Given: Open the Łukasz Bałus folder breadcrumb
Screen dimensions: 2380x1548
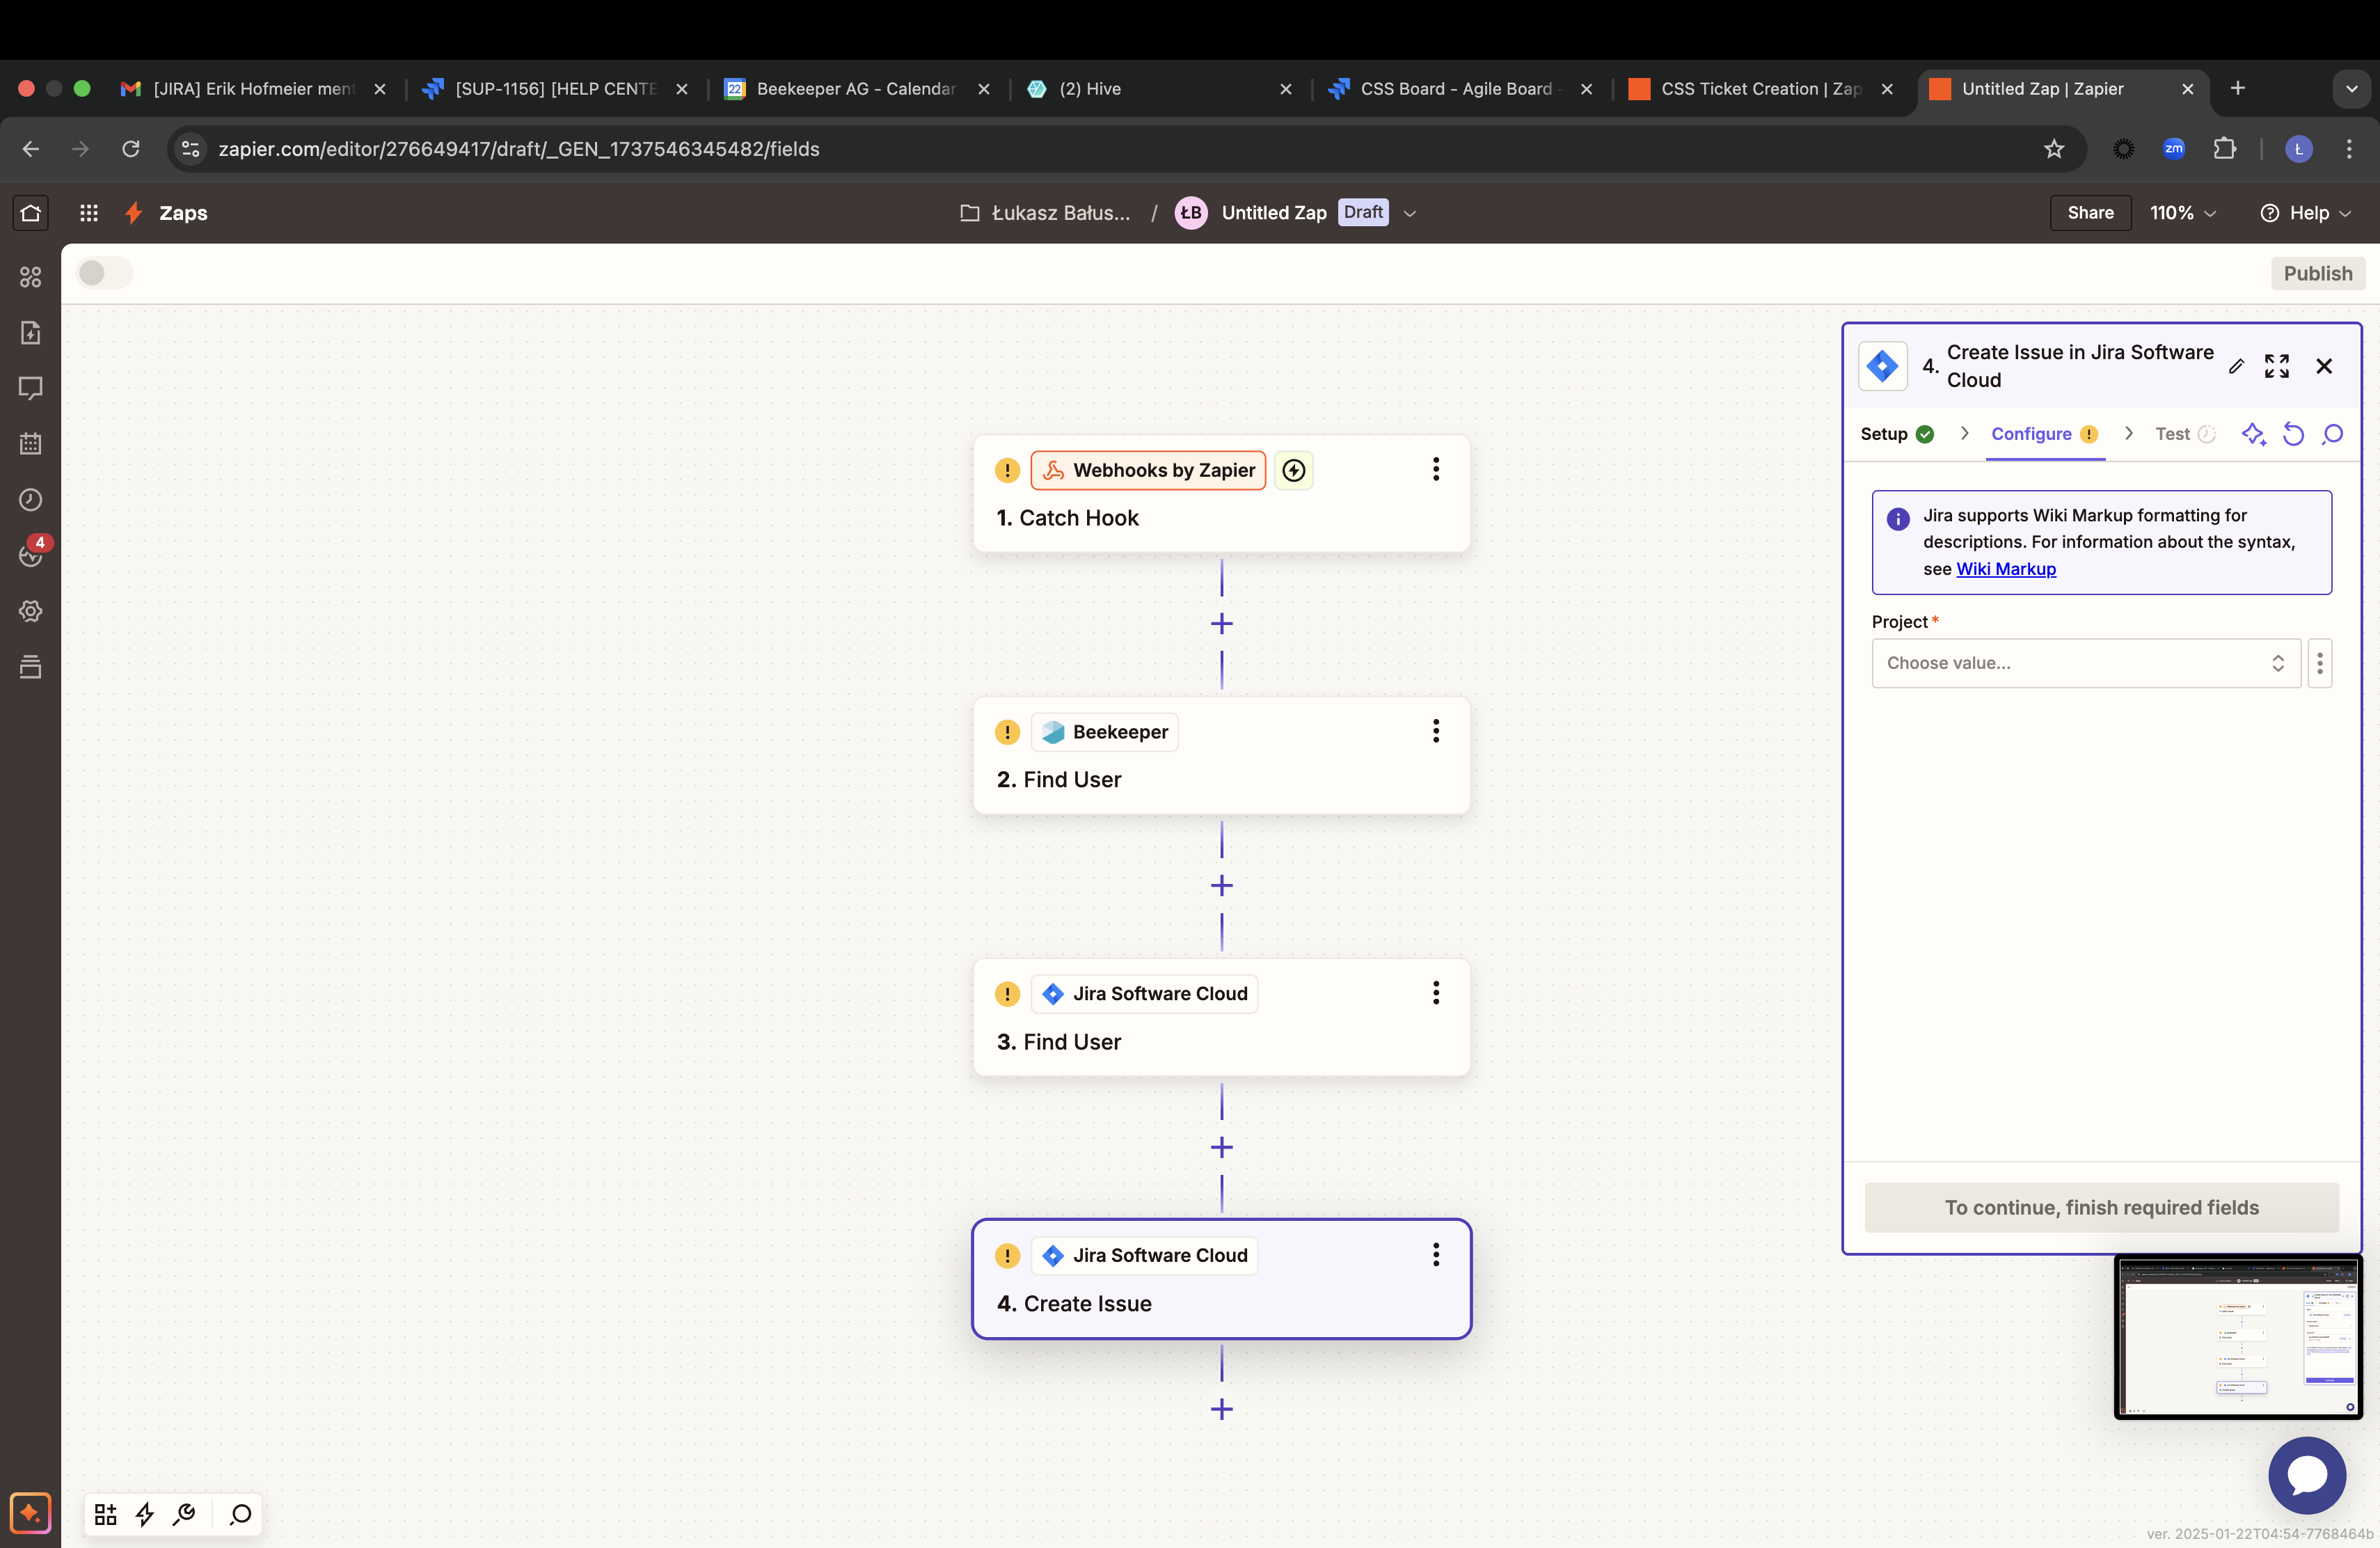Looking at the screenshot, I should (x=1046, y=213).
